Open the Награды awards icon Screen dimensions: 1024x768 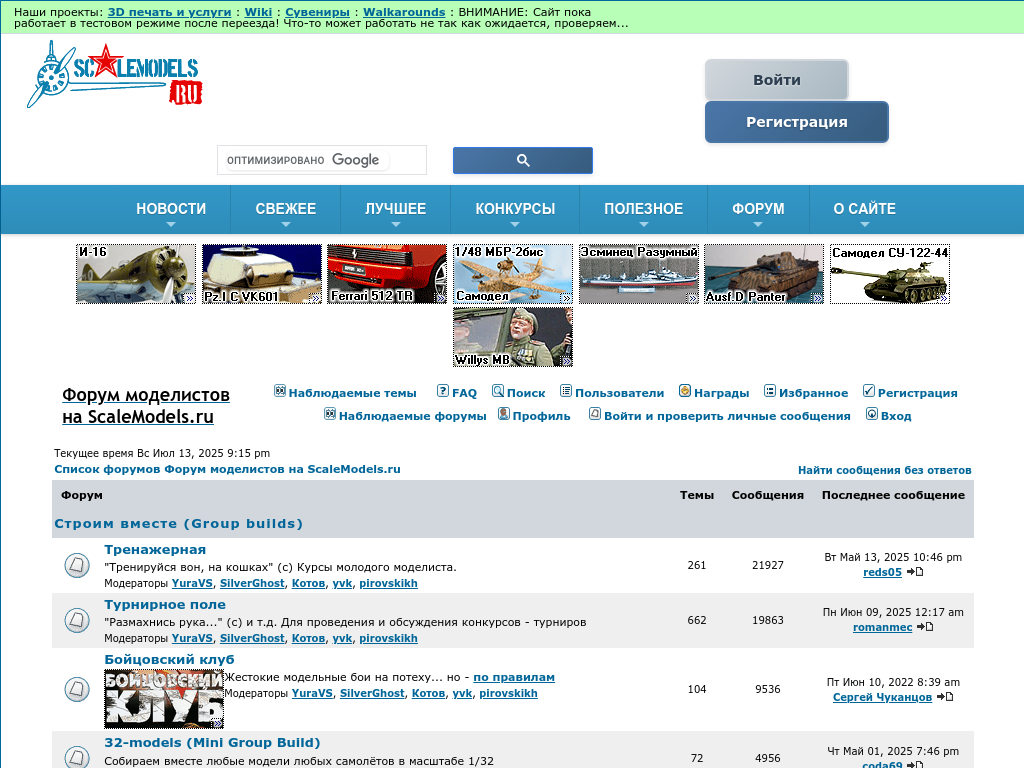pyautogui.click(x=685, y=392)
